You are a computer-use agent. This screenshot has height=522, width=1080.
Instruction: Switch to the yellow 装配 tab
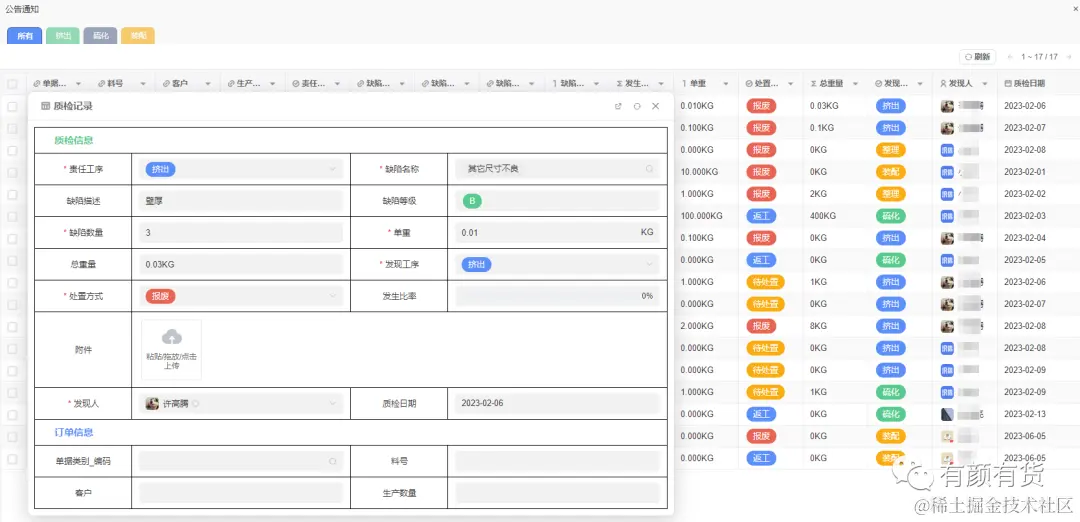pos(138,36)
